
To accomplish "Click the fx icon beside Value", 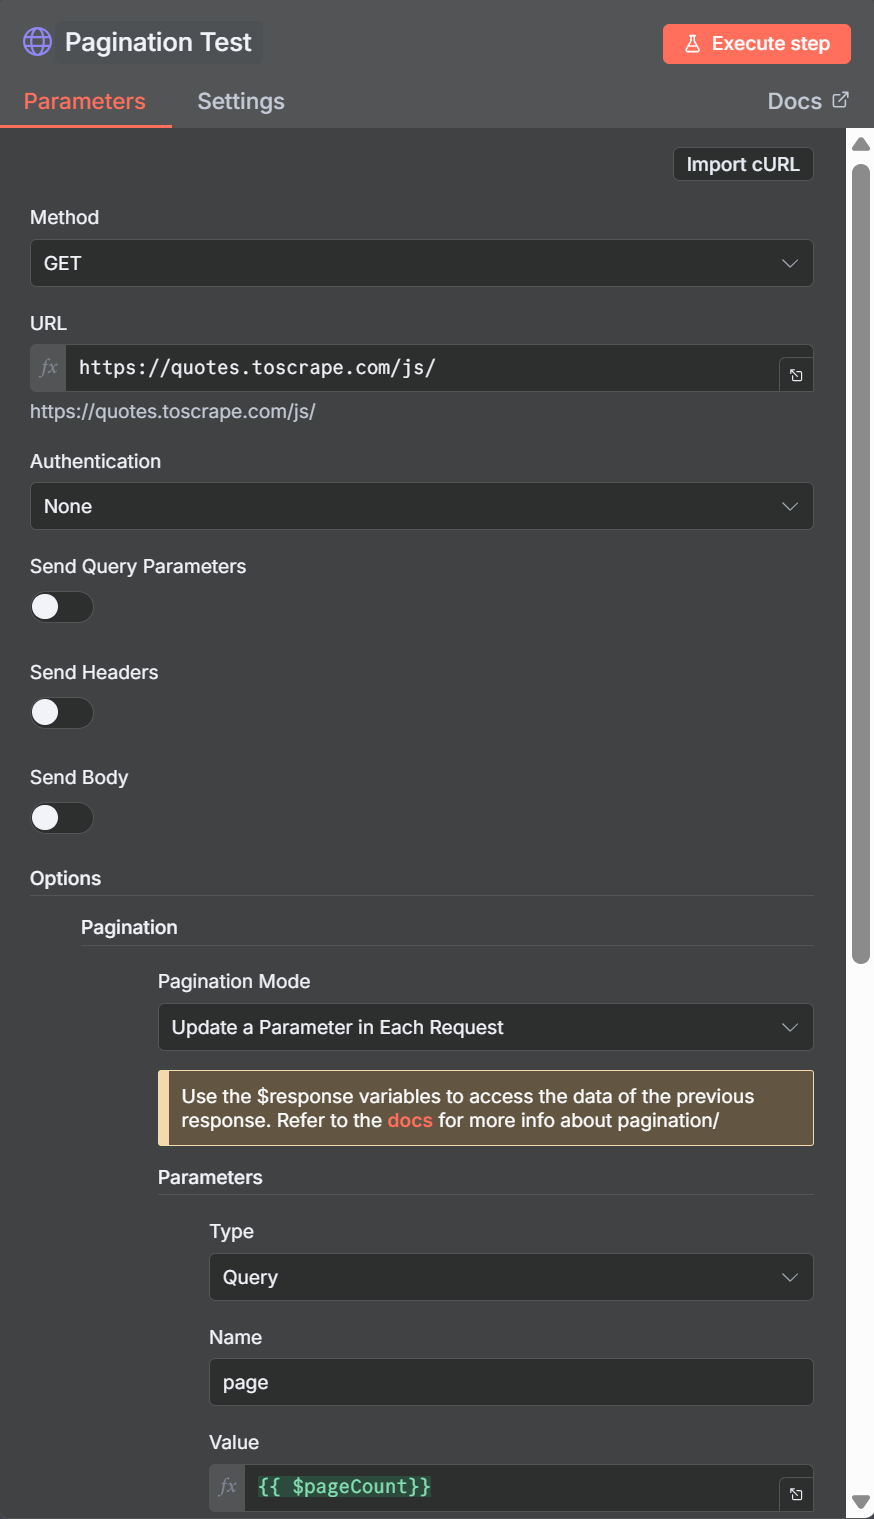I will pos(227,1487).
